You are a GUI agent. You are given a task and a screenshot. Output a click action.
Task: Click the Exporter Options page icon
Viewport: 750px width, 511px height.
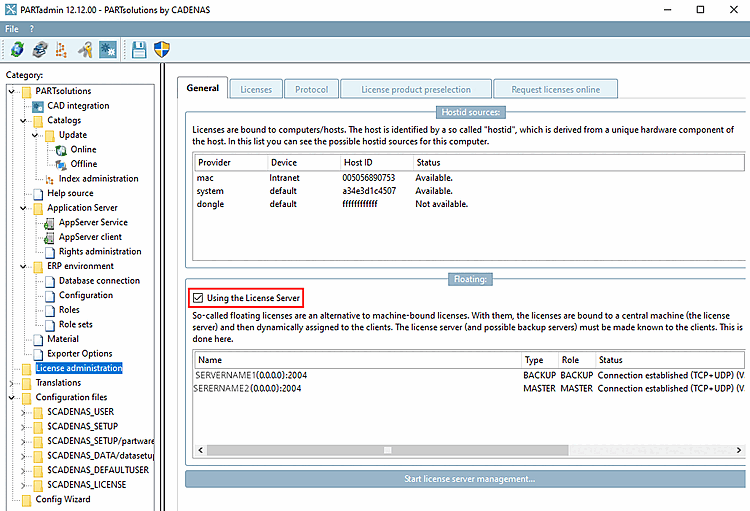point(39,354)
